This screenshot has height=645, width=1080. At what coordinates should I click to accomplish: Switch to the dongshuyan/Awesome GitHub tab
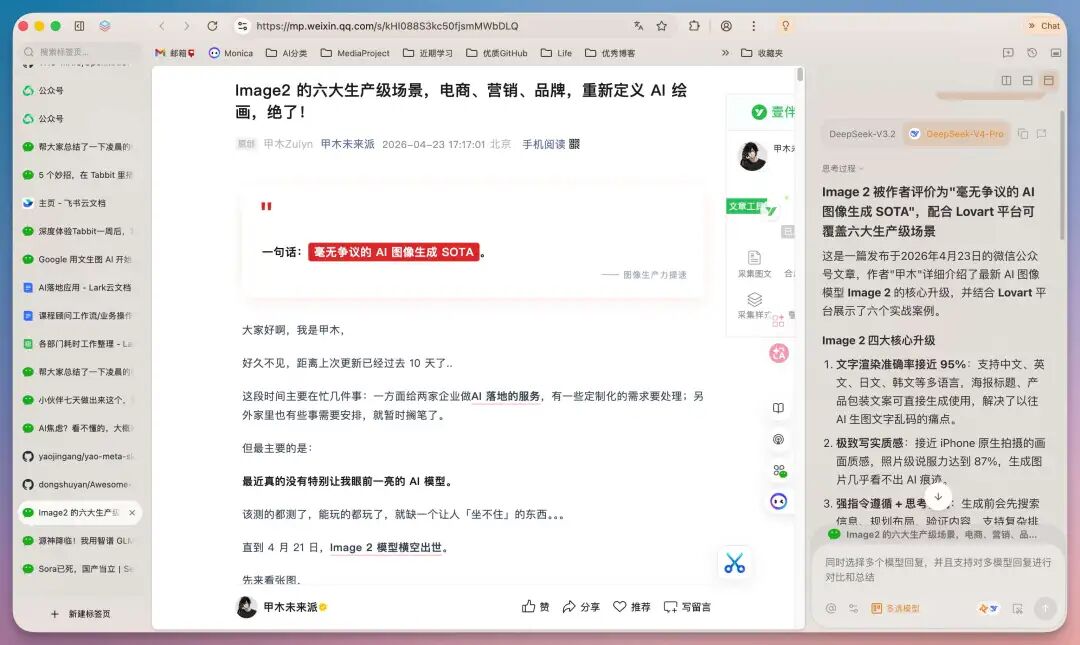pyautogui.click(x=81, y=484)
